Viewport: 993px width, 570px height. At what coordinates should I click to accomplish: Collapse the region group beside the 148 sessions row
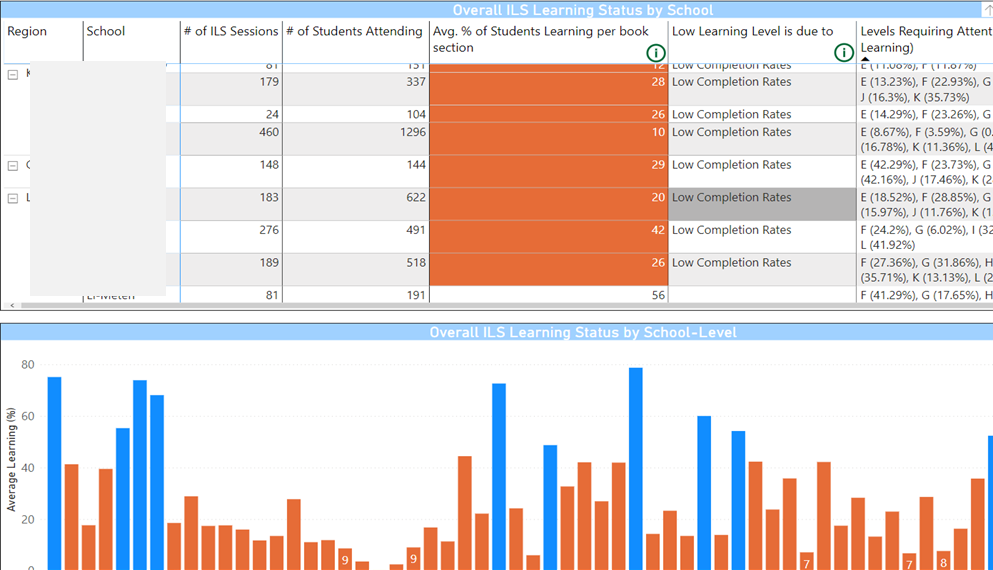click(x=13, y=166)
